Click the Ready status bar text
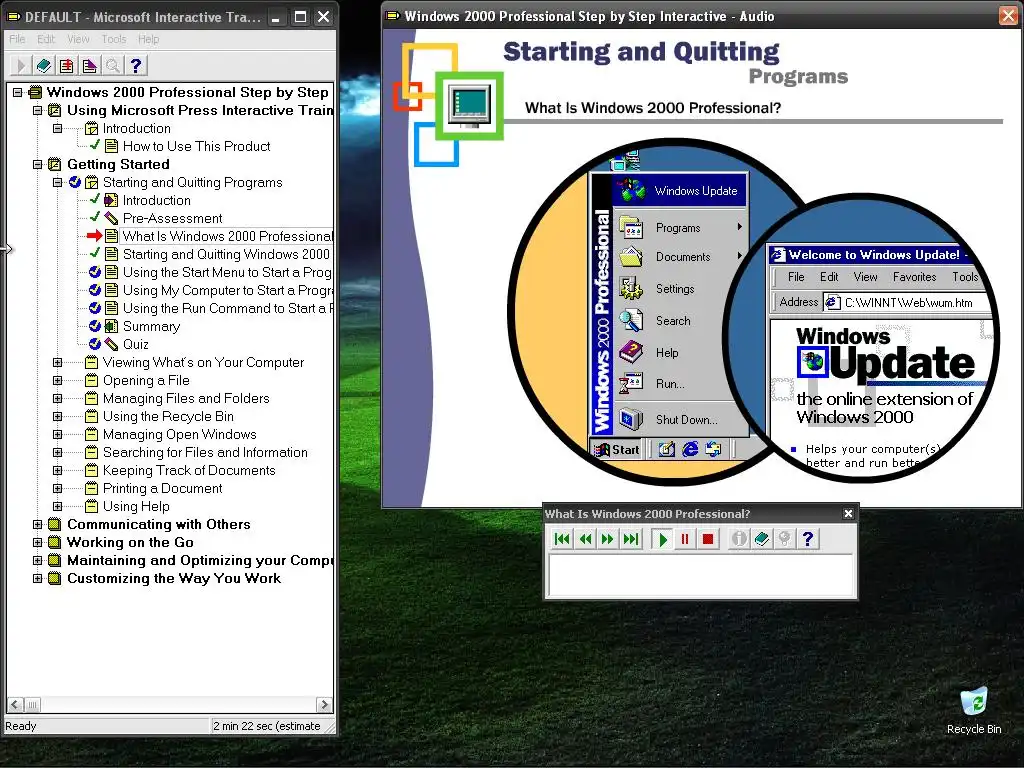The height and width of the screenshot is (768, 1024). [x=21, y=726]
